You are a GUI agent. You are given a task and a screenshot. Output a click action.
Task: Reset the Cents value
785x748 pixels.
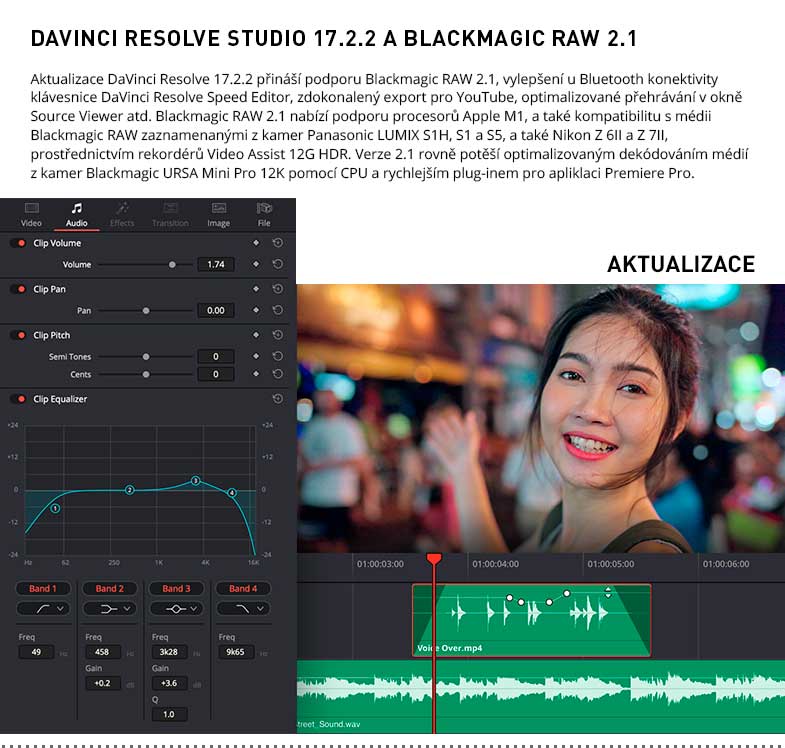point(277,373)
